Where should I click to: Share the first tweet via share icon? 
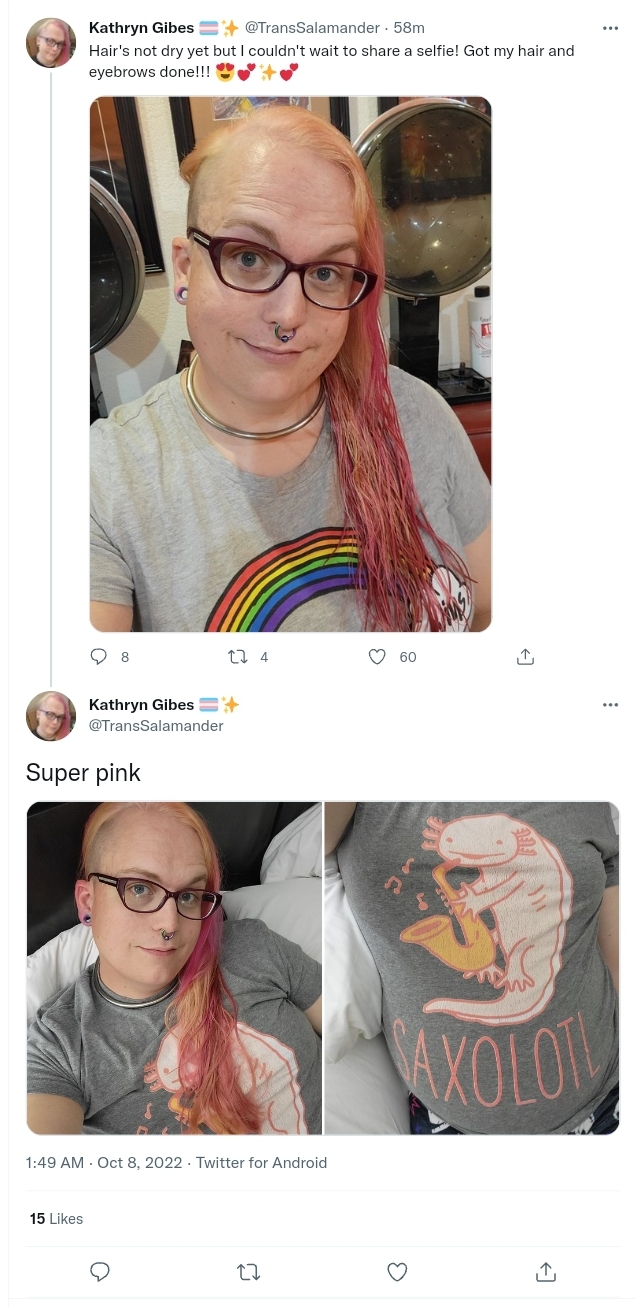pyautogui.click(x=525, y=657)
